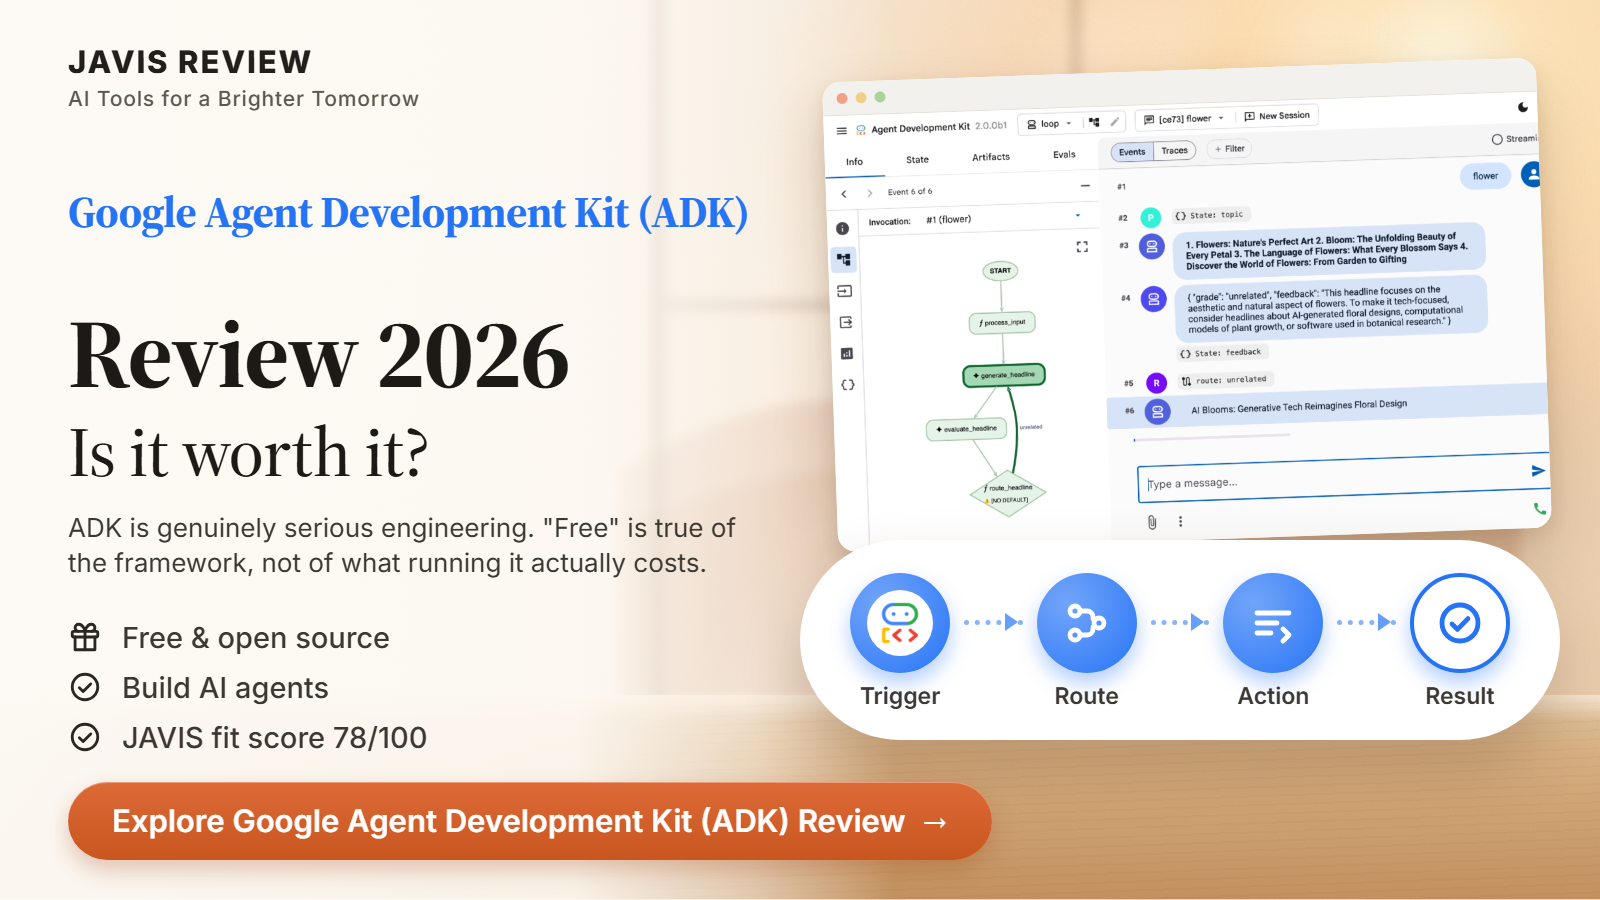The height and width of the screenshot is (900, 1600).
Task: Expand the graph to fullscreen
Action: (x=1082, y=247)
